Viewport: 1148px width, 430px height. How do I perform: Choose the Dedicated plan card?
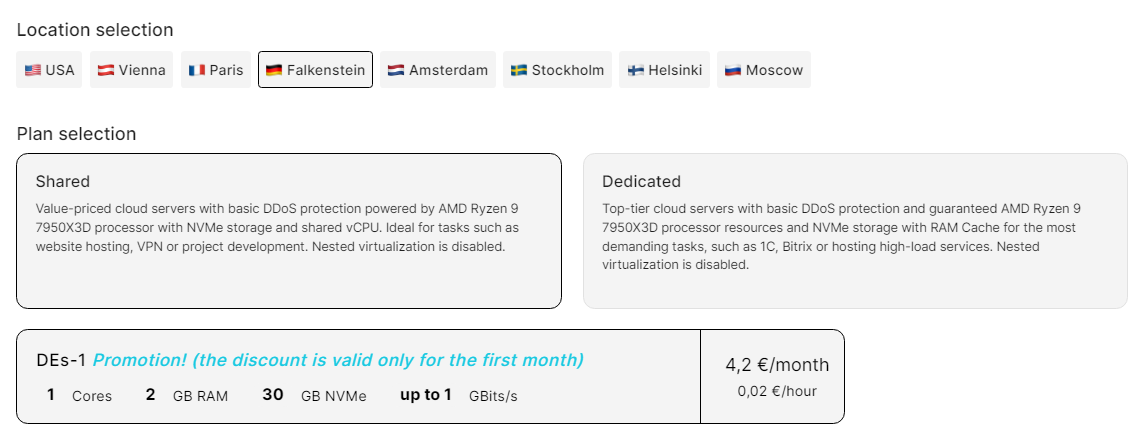[855, 230]
